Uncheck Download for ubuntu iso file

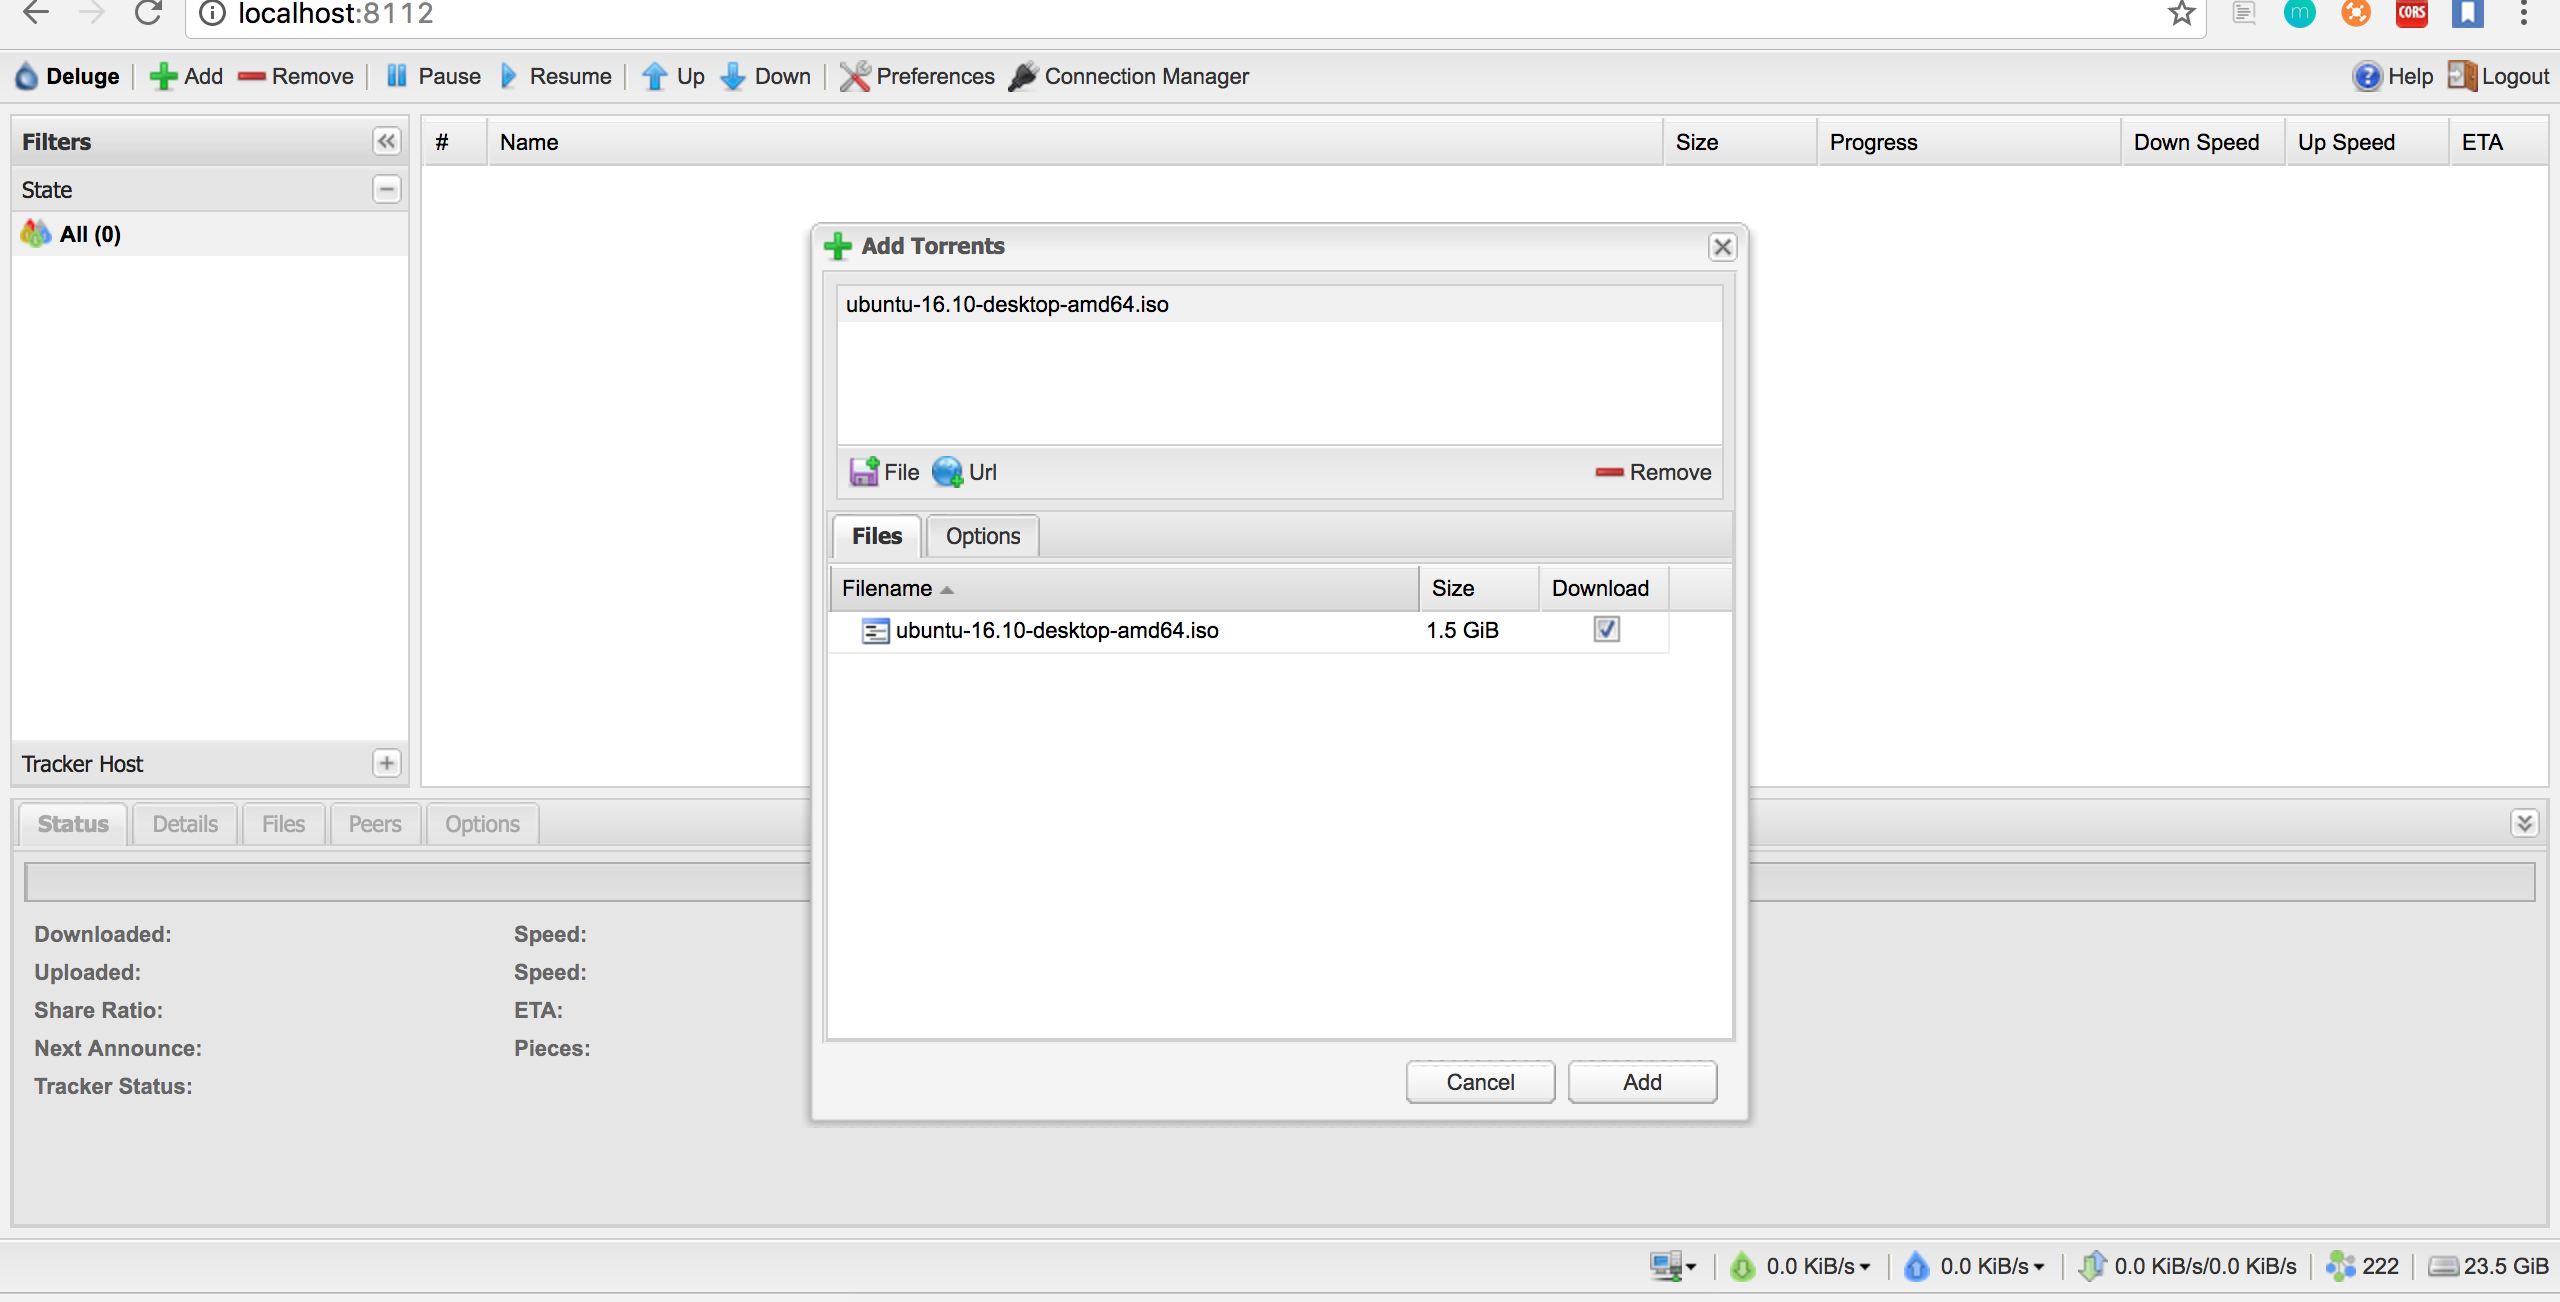point(1606,629)
